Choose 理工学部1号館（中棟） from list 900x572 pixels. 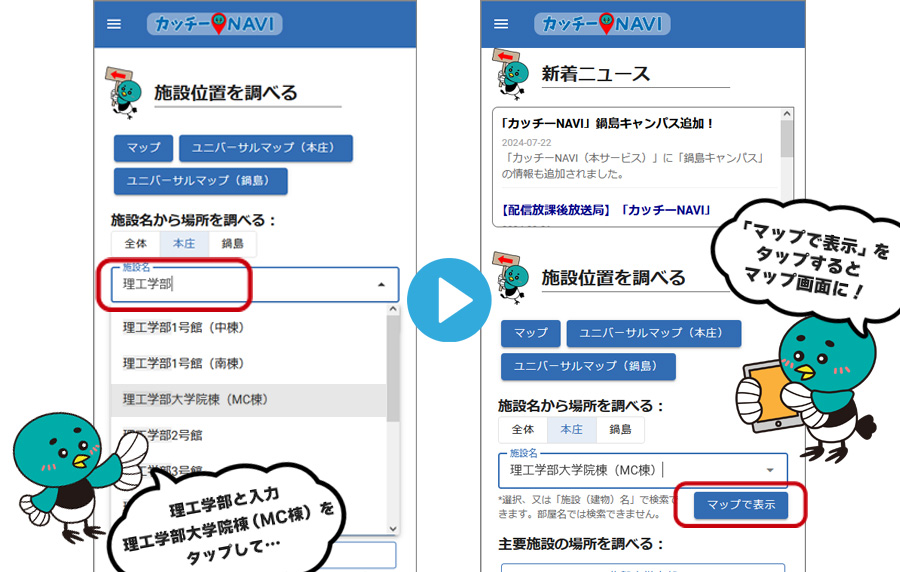click(249, 328)
